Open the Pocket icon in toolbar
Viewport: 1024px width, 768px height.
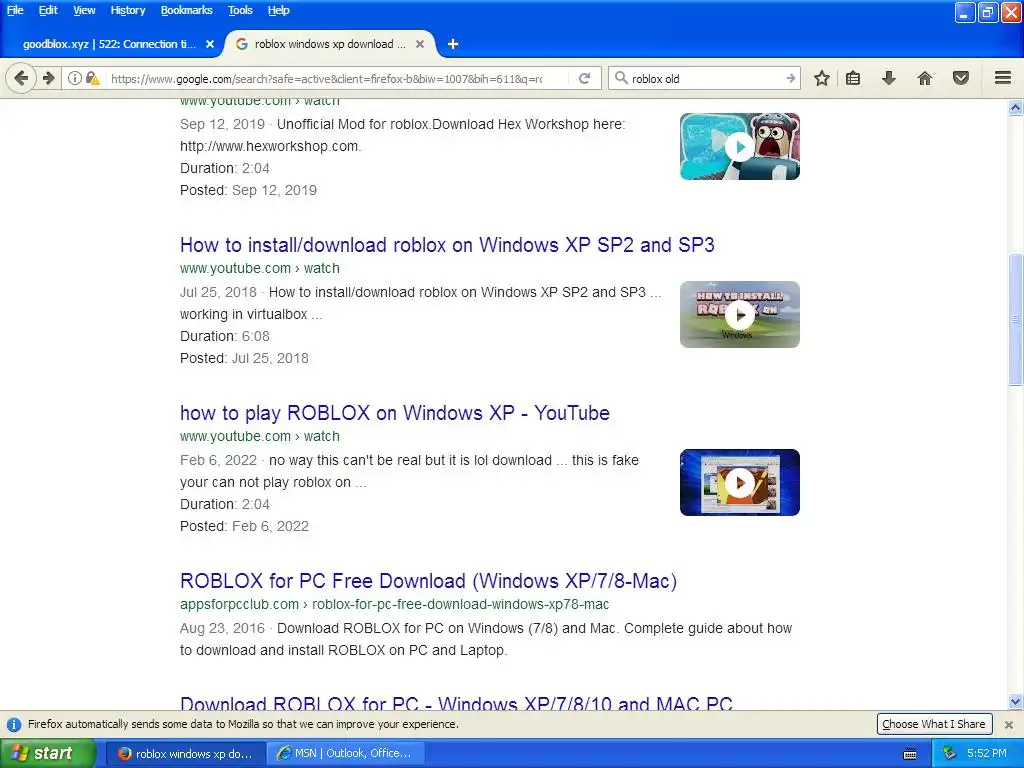pyautogui.click(x=961, y=78)
